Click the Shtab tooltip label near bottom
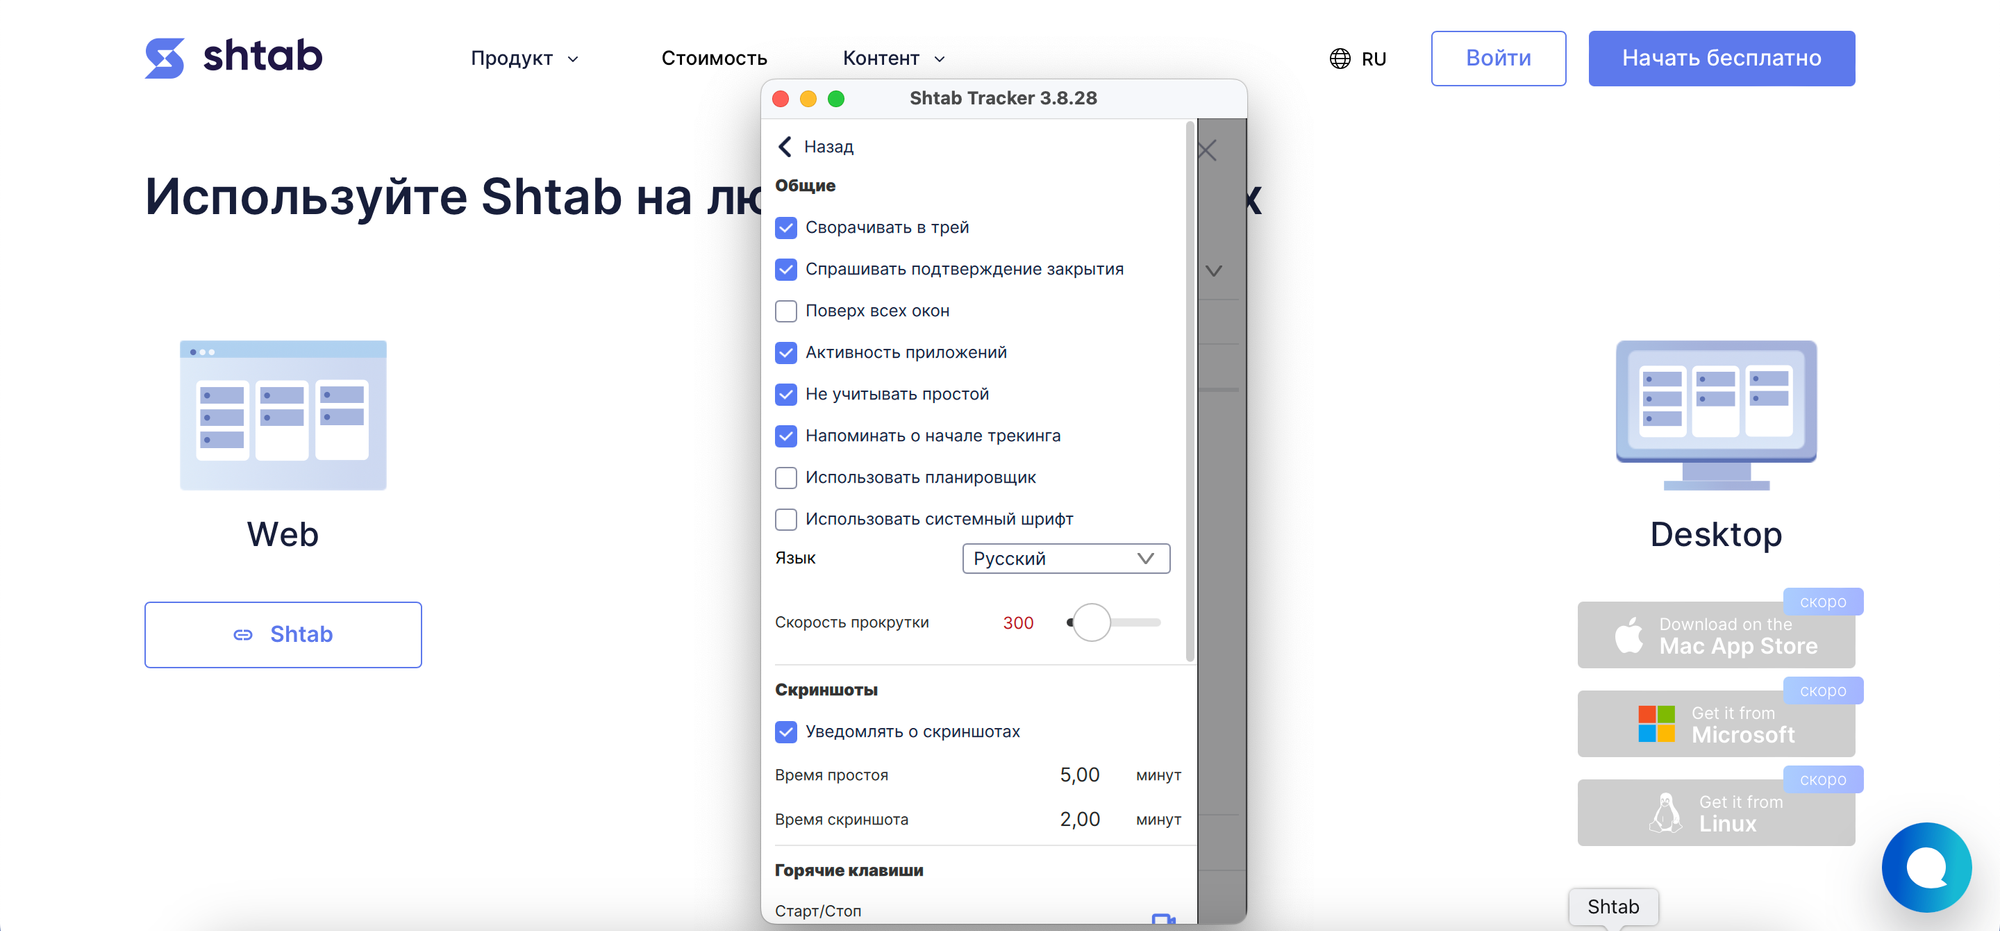This screenshot has width=2000, height=931. pos(1613,907)
